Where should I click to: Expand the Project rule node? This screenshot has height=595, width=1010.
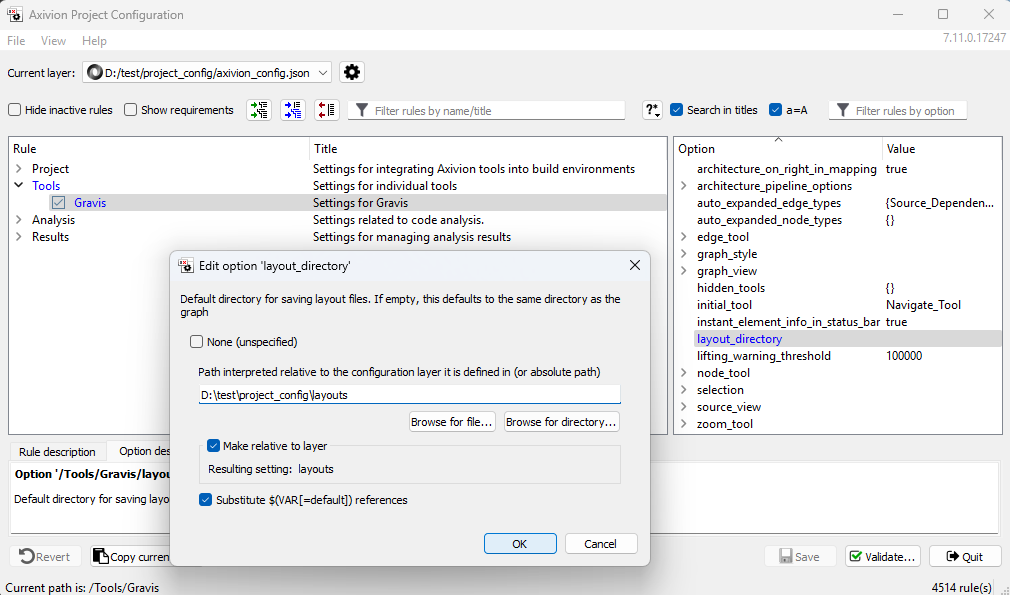click(19, 169)
